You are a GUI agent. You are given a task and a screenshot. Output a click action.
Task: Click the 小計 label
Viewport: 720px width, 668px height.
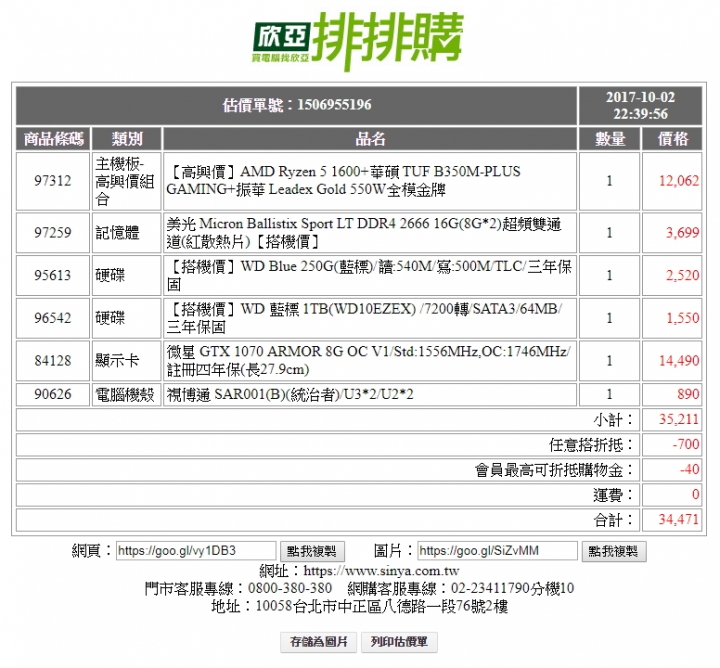613,420
